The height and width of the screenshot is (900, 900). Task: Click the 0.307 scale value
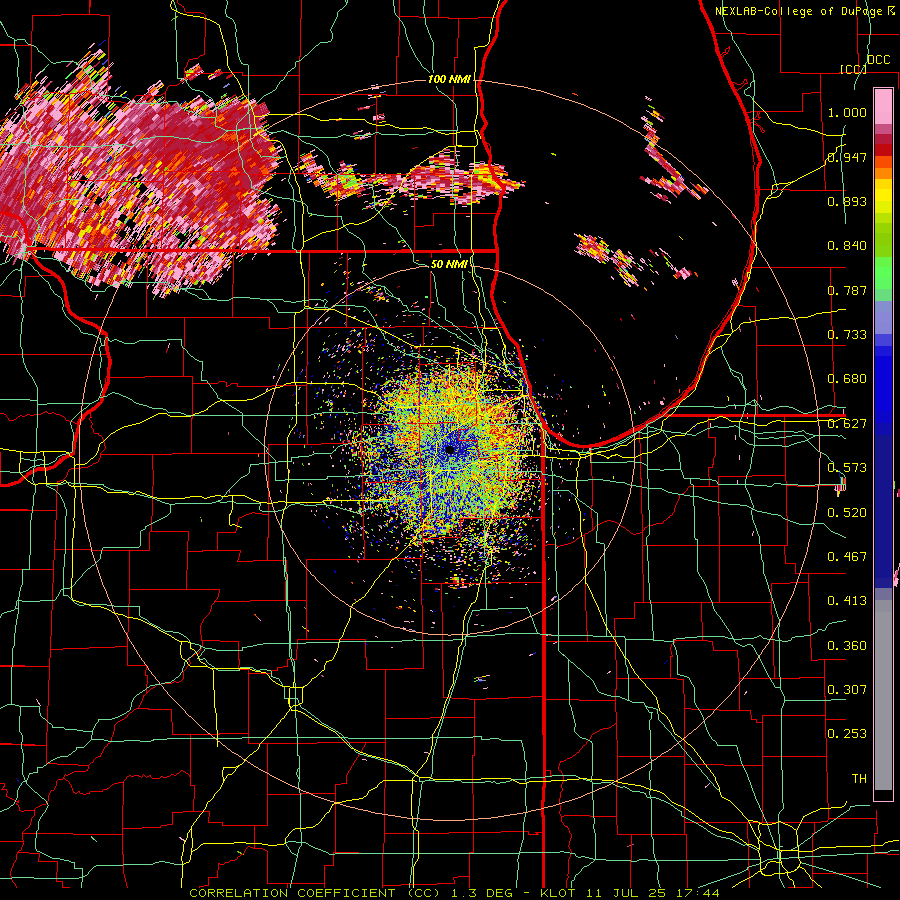(847, 690)
